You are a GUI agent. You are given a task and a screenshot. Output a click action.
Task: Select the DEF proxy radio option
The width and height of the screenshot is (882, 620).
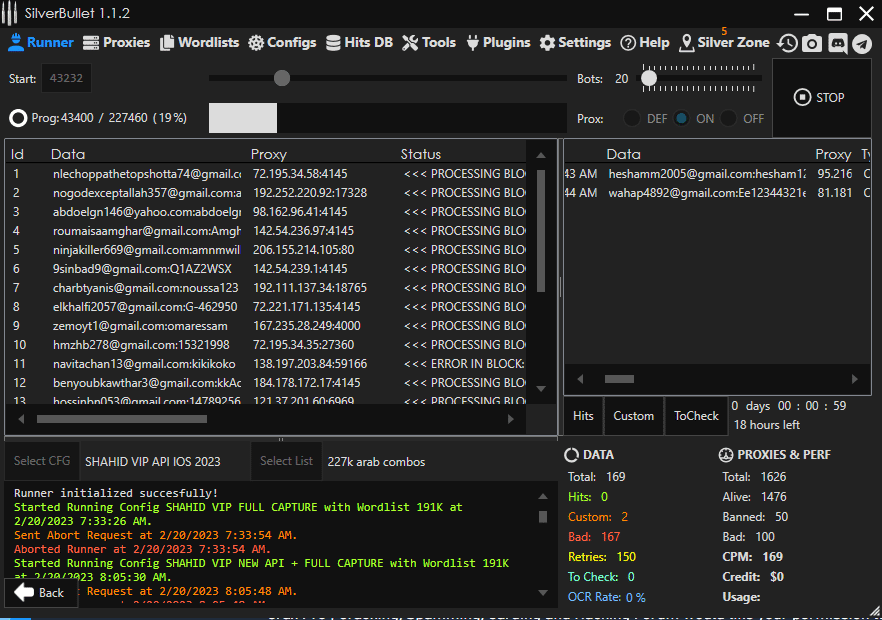pyautogui.click(x=632, y=118)
